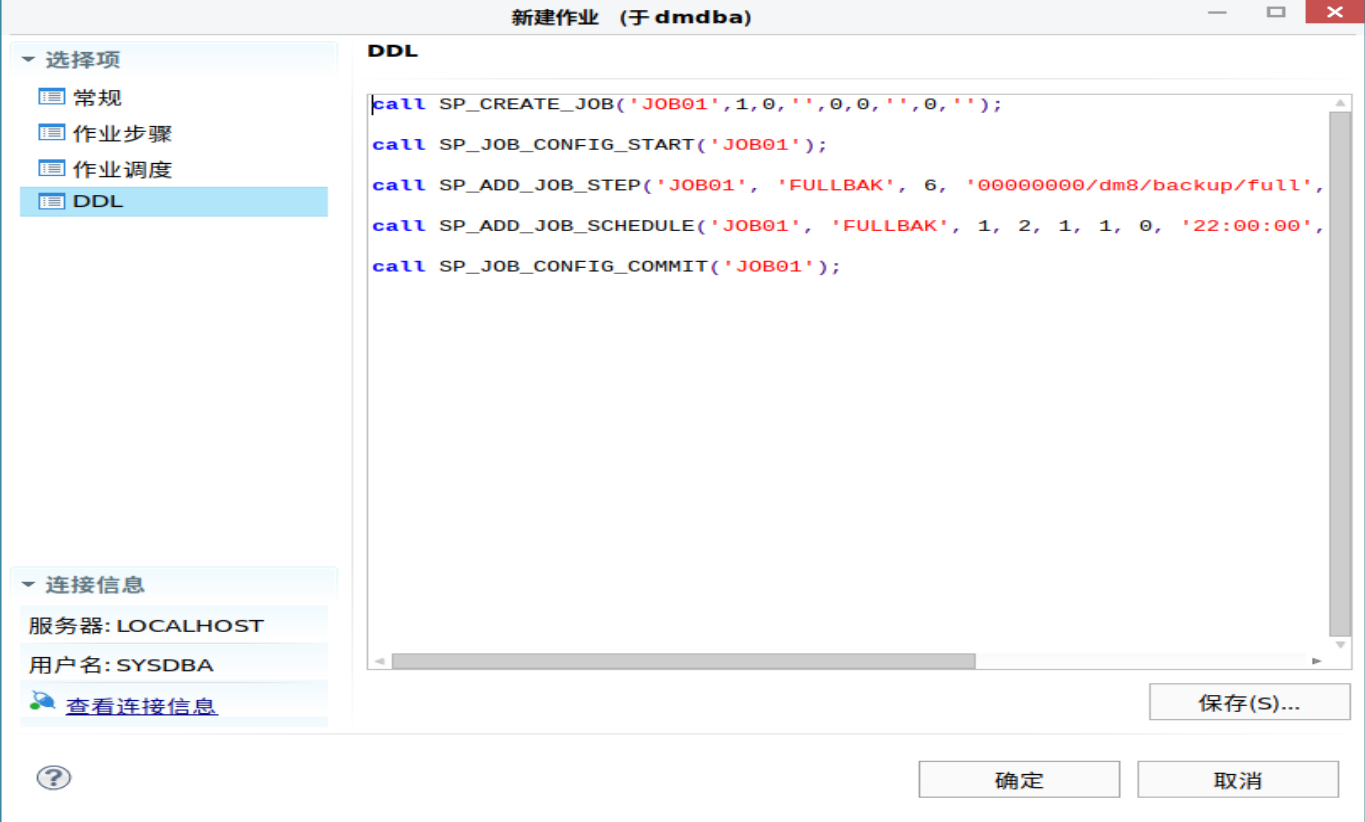Collapse the 选择项 section
The width and height of the screenshot is (1365, 822).
pos(28,60)
